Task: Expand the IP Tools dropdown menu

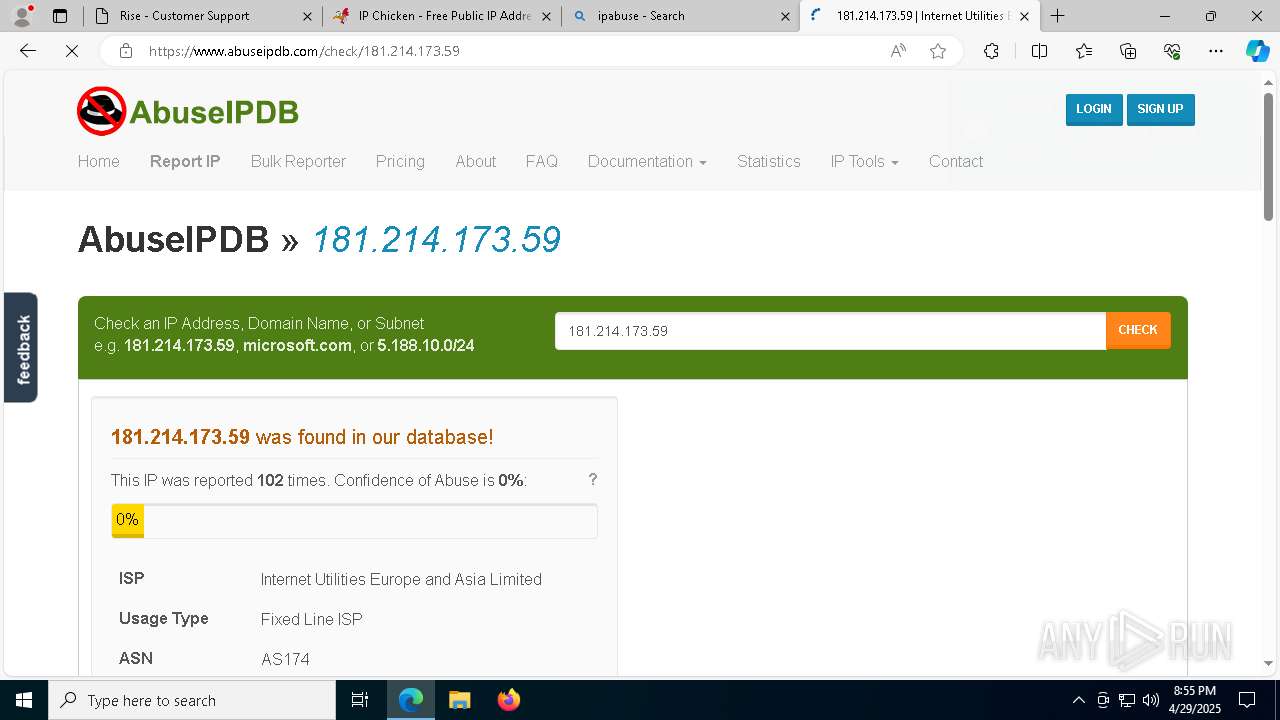Action: [864, 161]
